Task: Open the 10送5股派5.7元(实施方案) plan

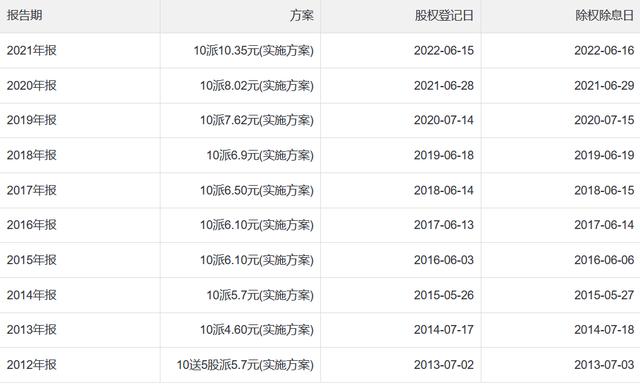Action: (245, 365)
